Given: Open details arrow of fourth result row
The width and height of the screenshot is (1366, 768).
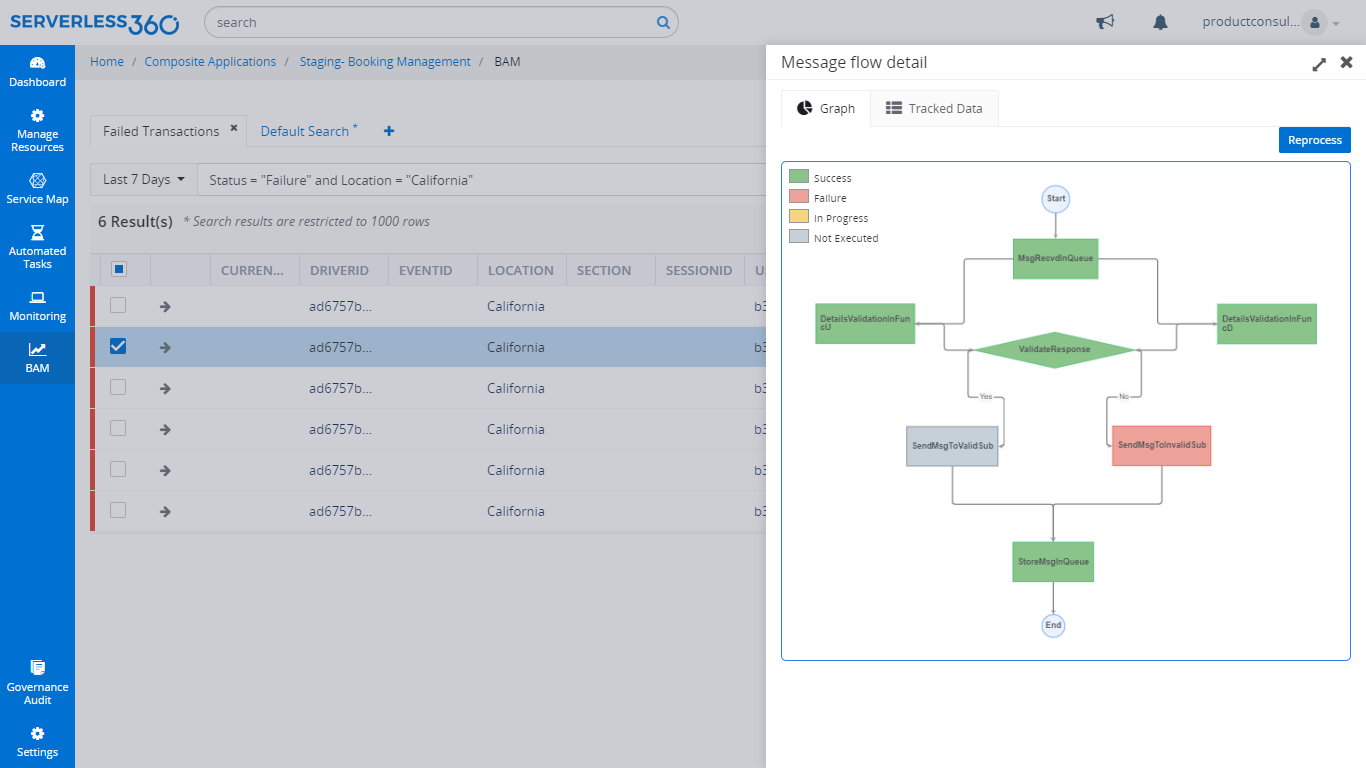Looking at the screenshot, I should [x=165, y=429].
